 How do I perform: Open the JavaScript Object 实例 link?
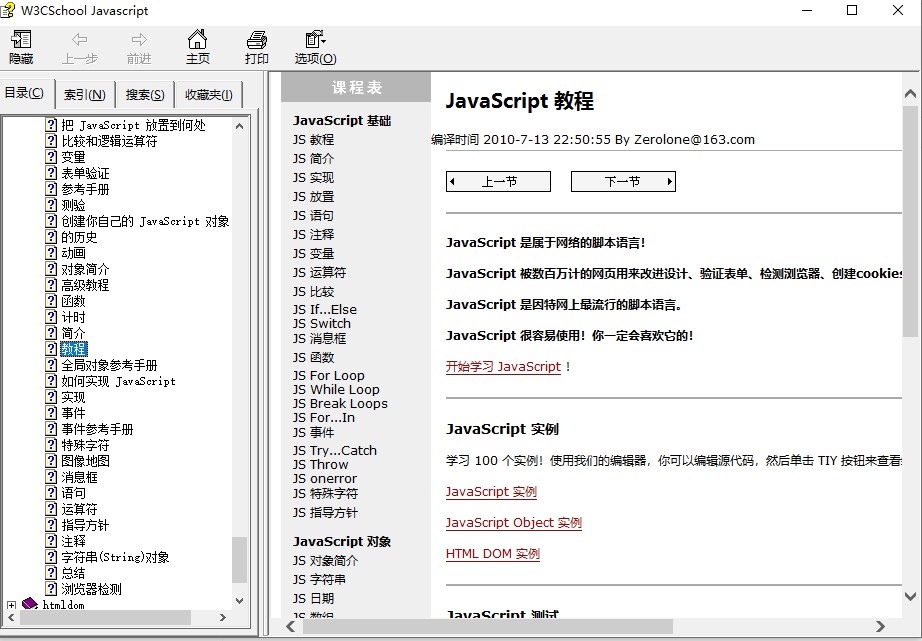point(513,523)
